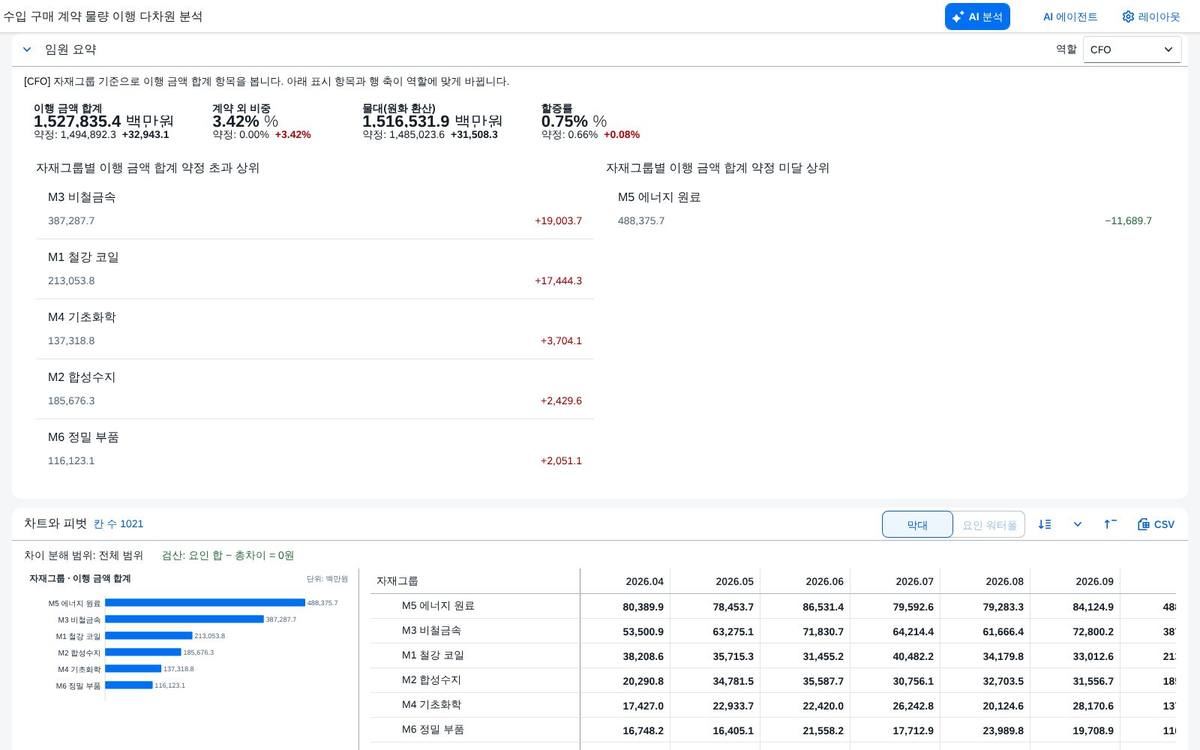Click the 물대(원화 환산) KPI

tap(432, 121)
